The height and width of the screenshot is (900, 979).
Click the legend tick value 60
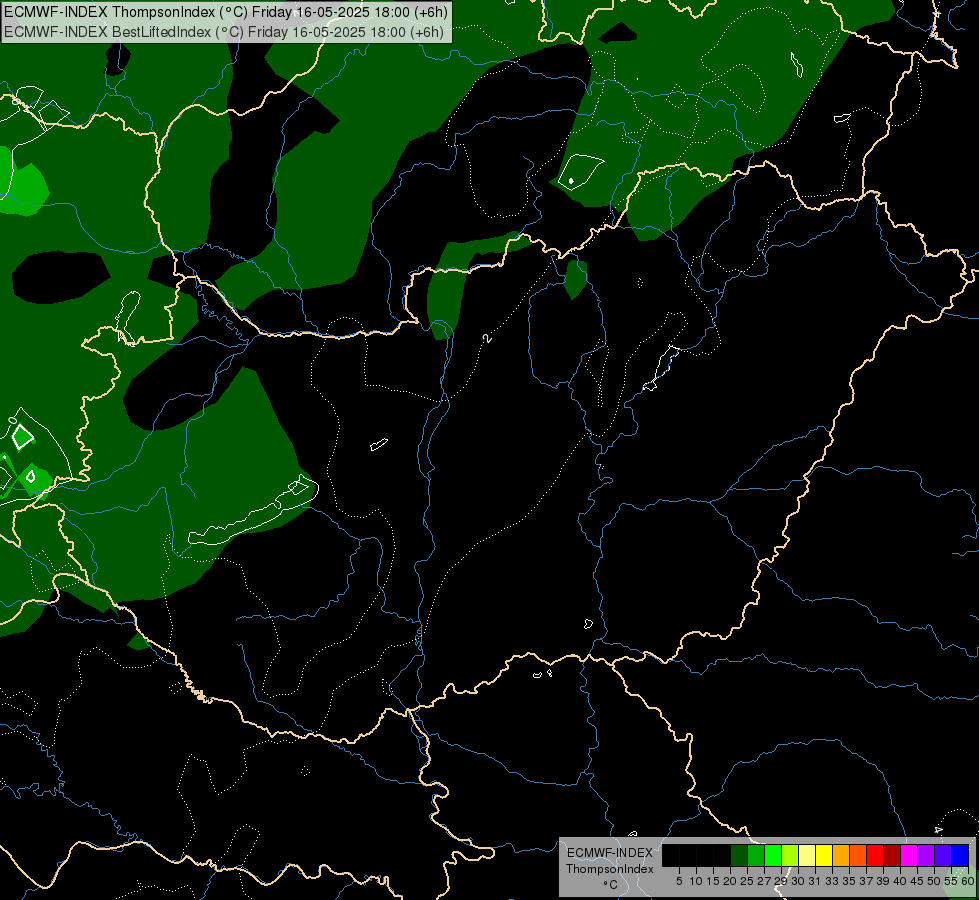click(x=968, y=881)
